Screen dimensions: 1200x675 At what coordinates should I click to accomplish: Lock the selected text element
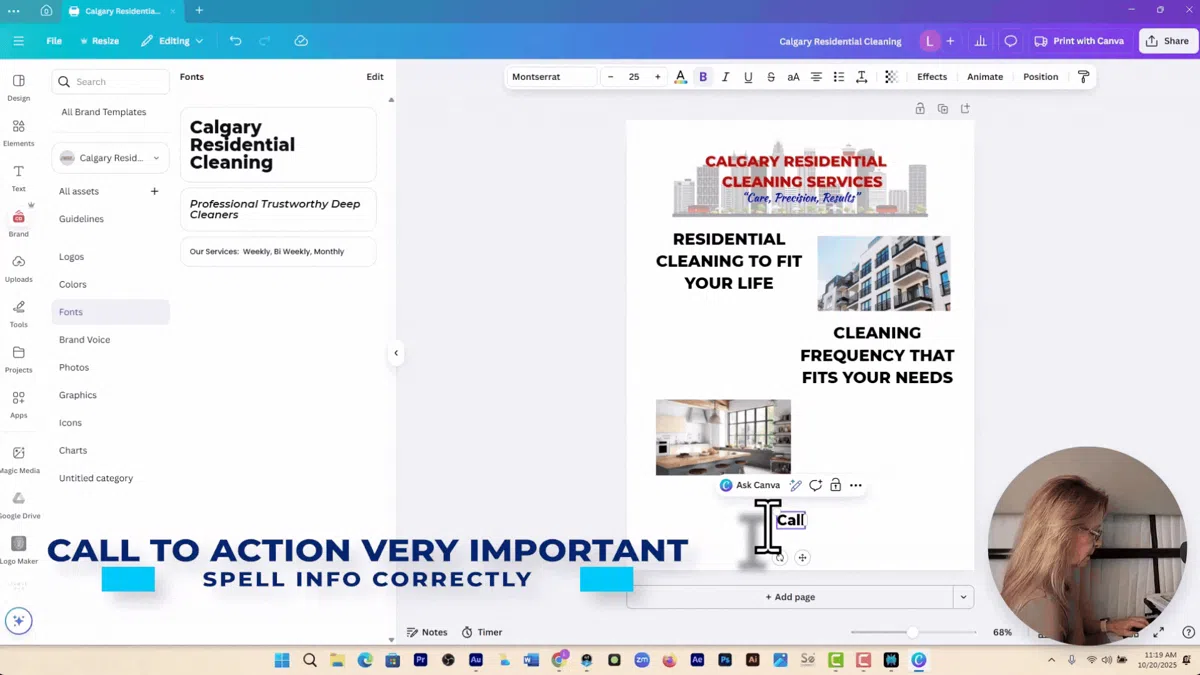[836, 485]
